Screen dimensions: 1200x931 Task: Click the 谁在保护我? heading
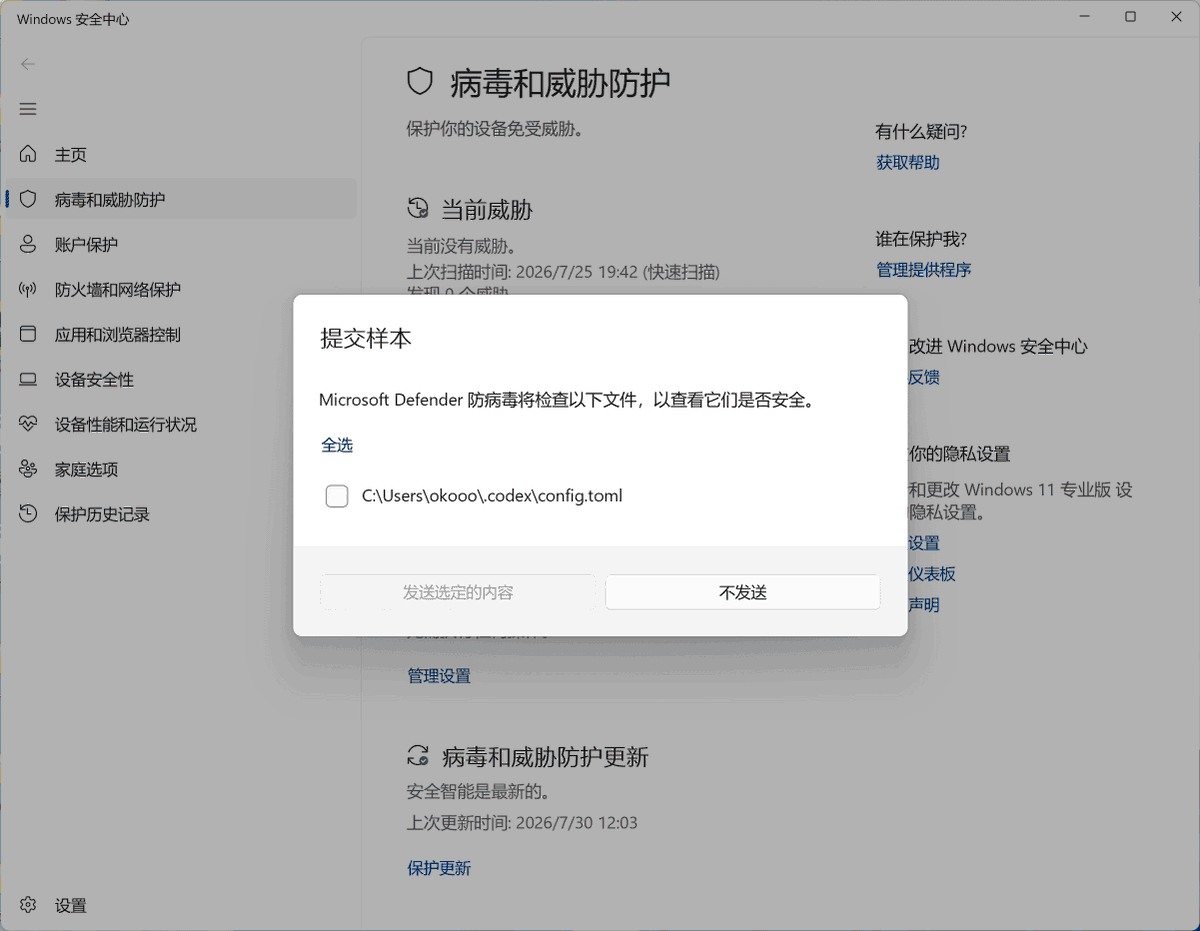(921, 239)
